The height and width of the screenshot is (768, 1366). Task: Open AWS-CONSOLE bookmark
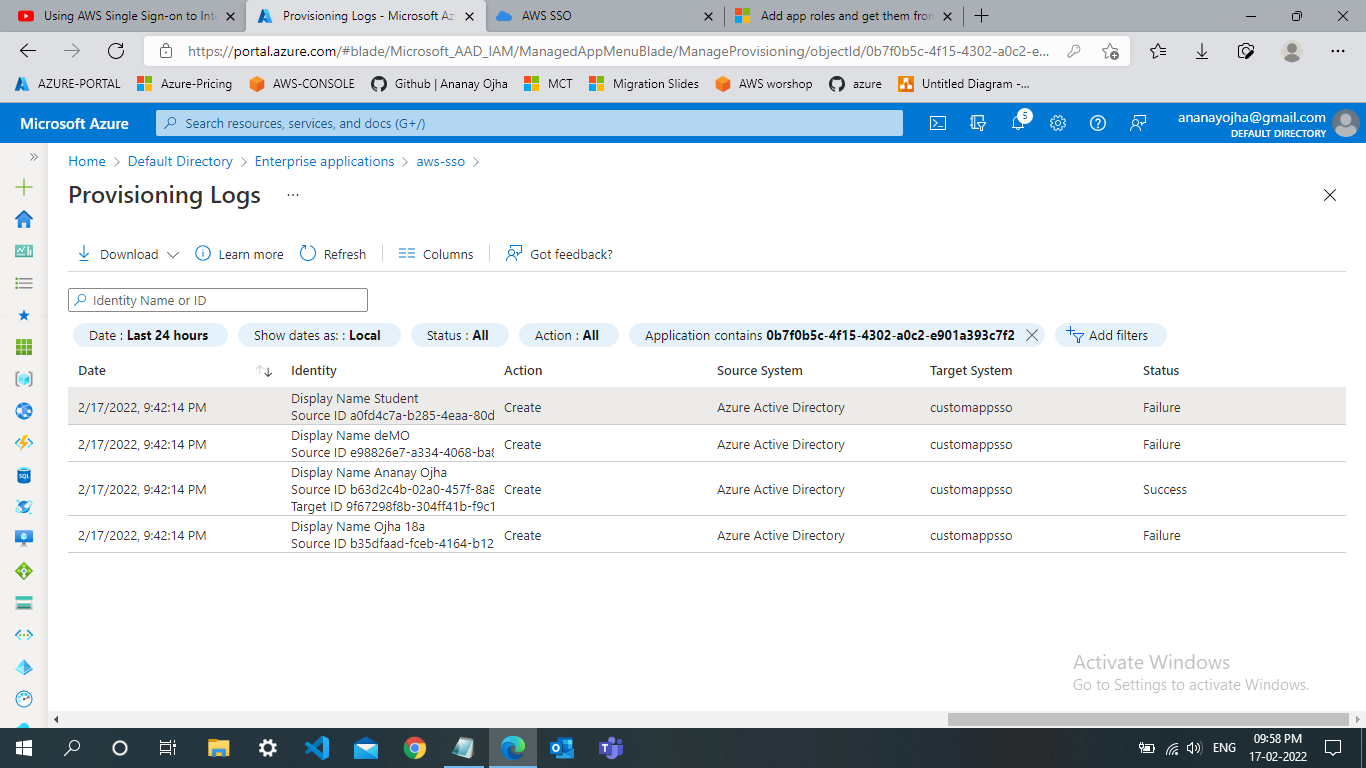(302, 84)
